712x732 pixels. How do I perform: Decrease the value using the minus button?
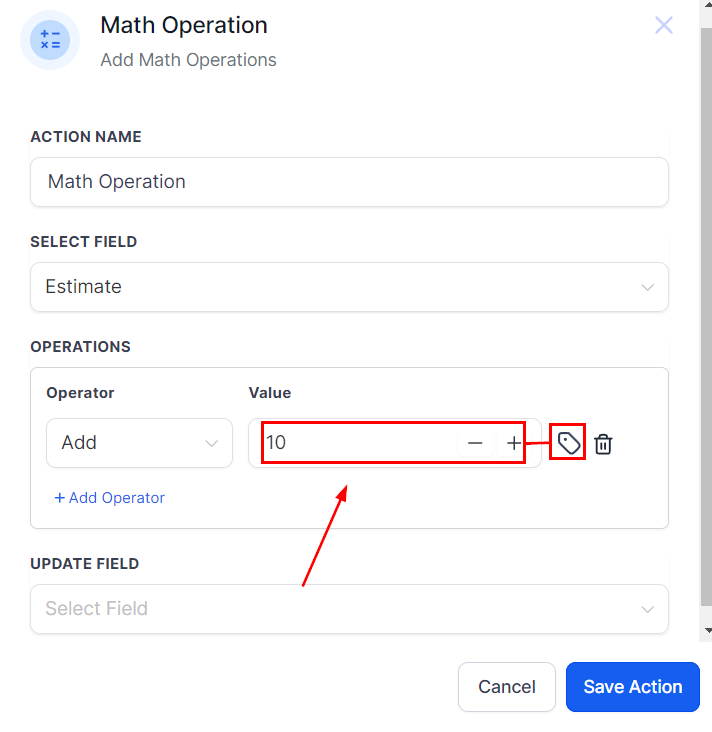pyautogui.click(x=475, y=443)
